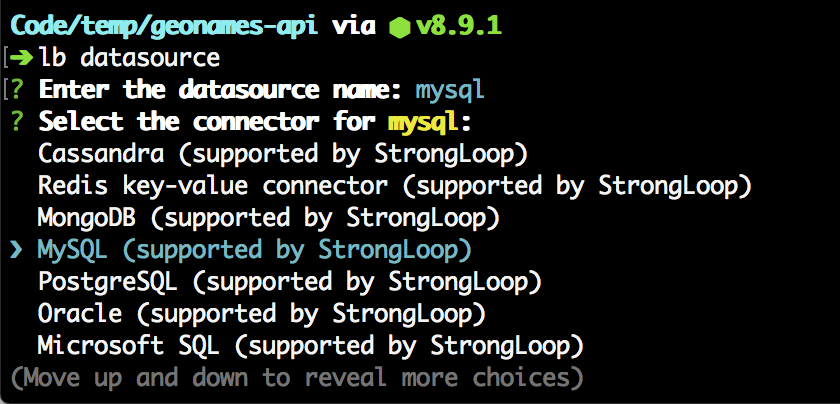Click the Move up and down hint text

click(x=297, y=378)
